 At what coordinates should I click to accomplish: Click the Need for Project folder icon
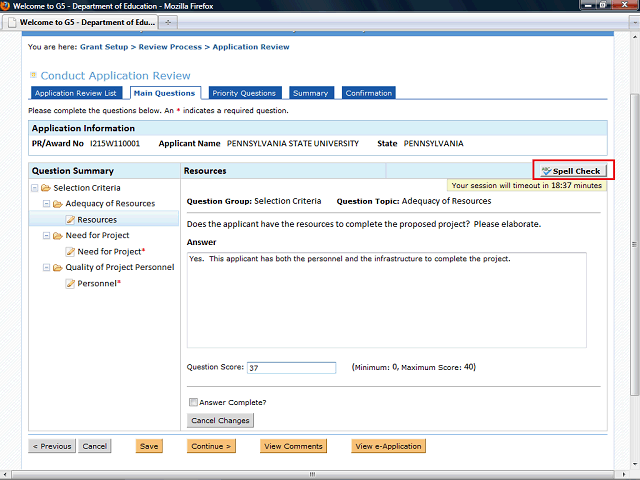tap(58, 236)
